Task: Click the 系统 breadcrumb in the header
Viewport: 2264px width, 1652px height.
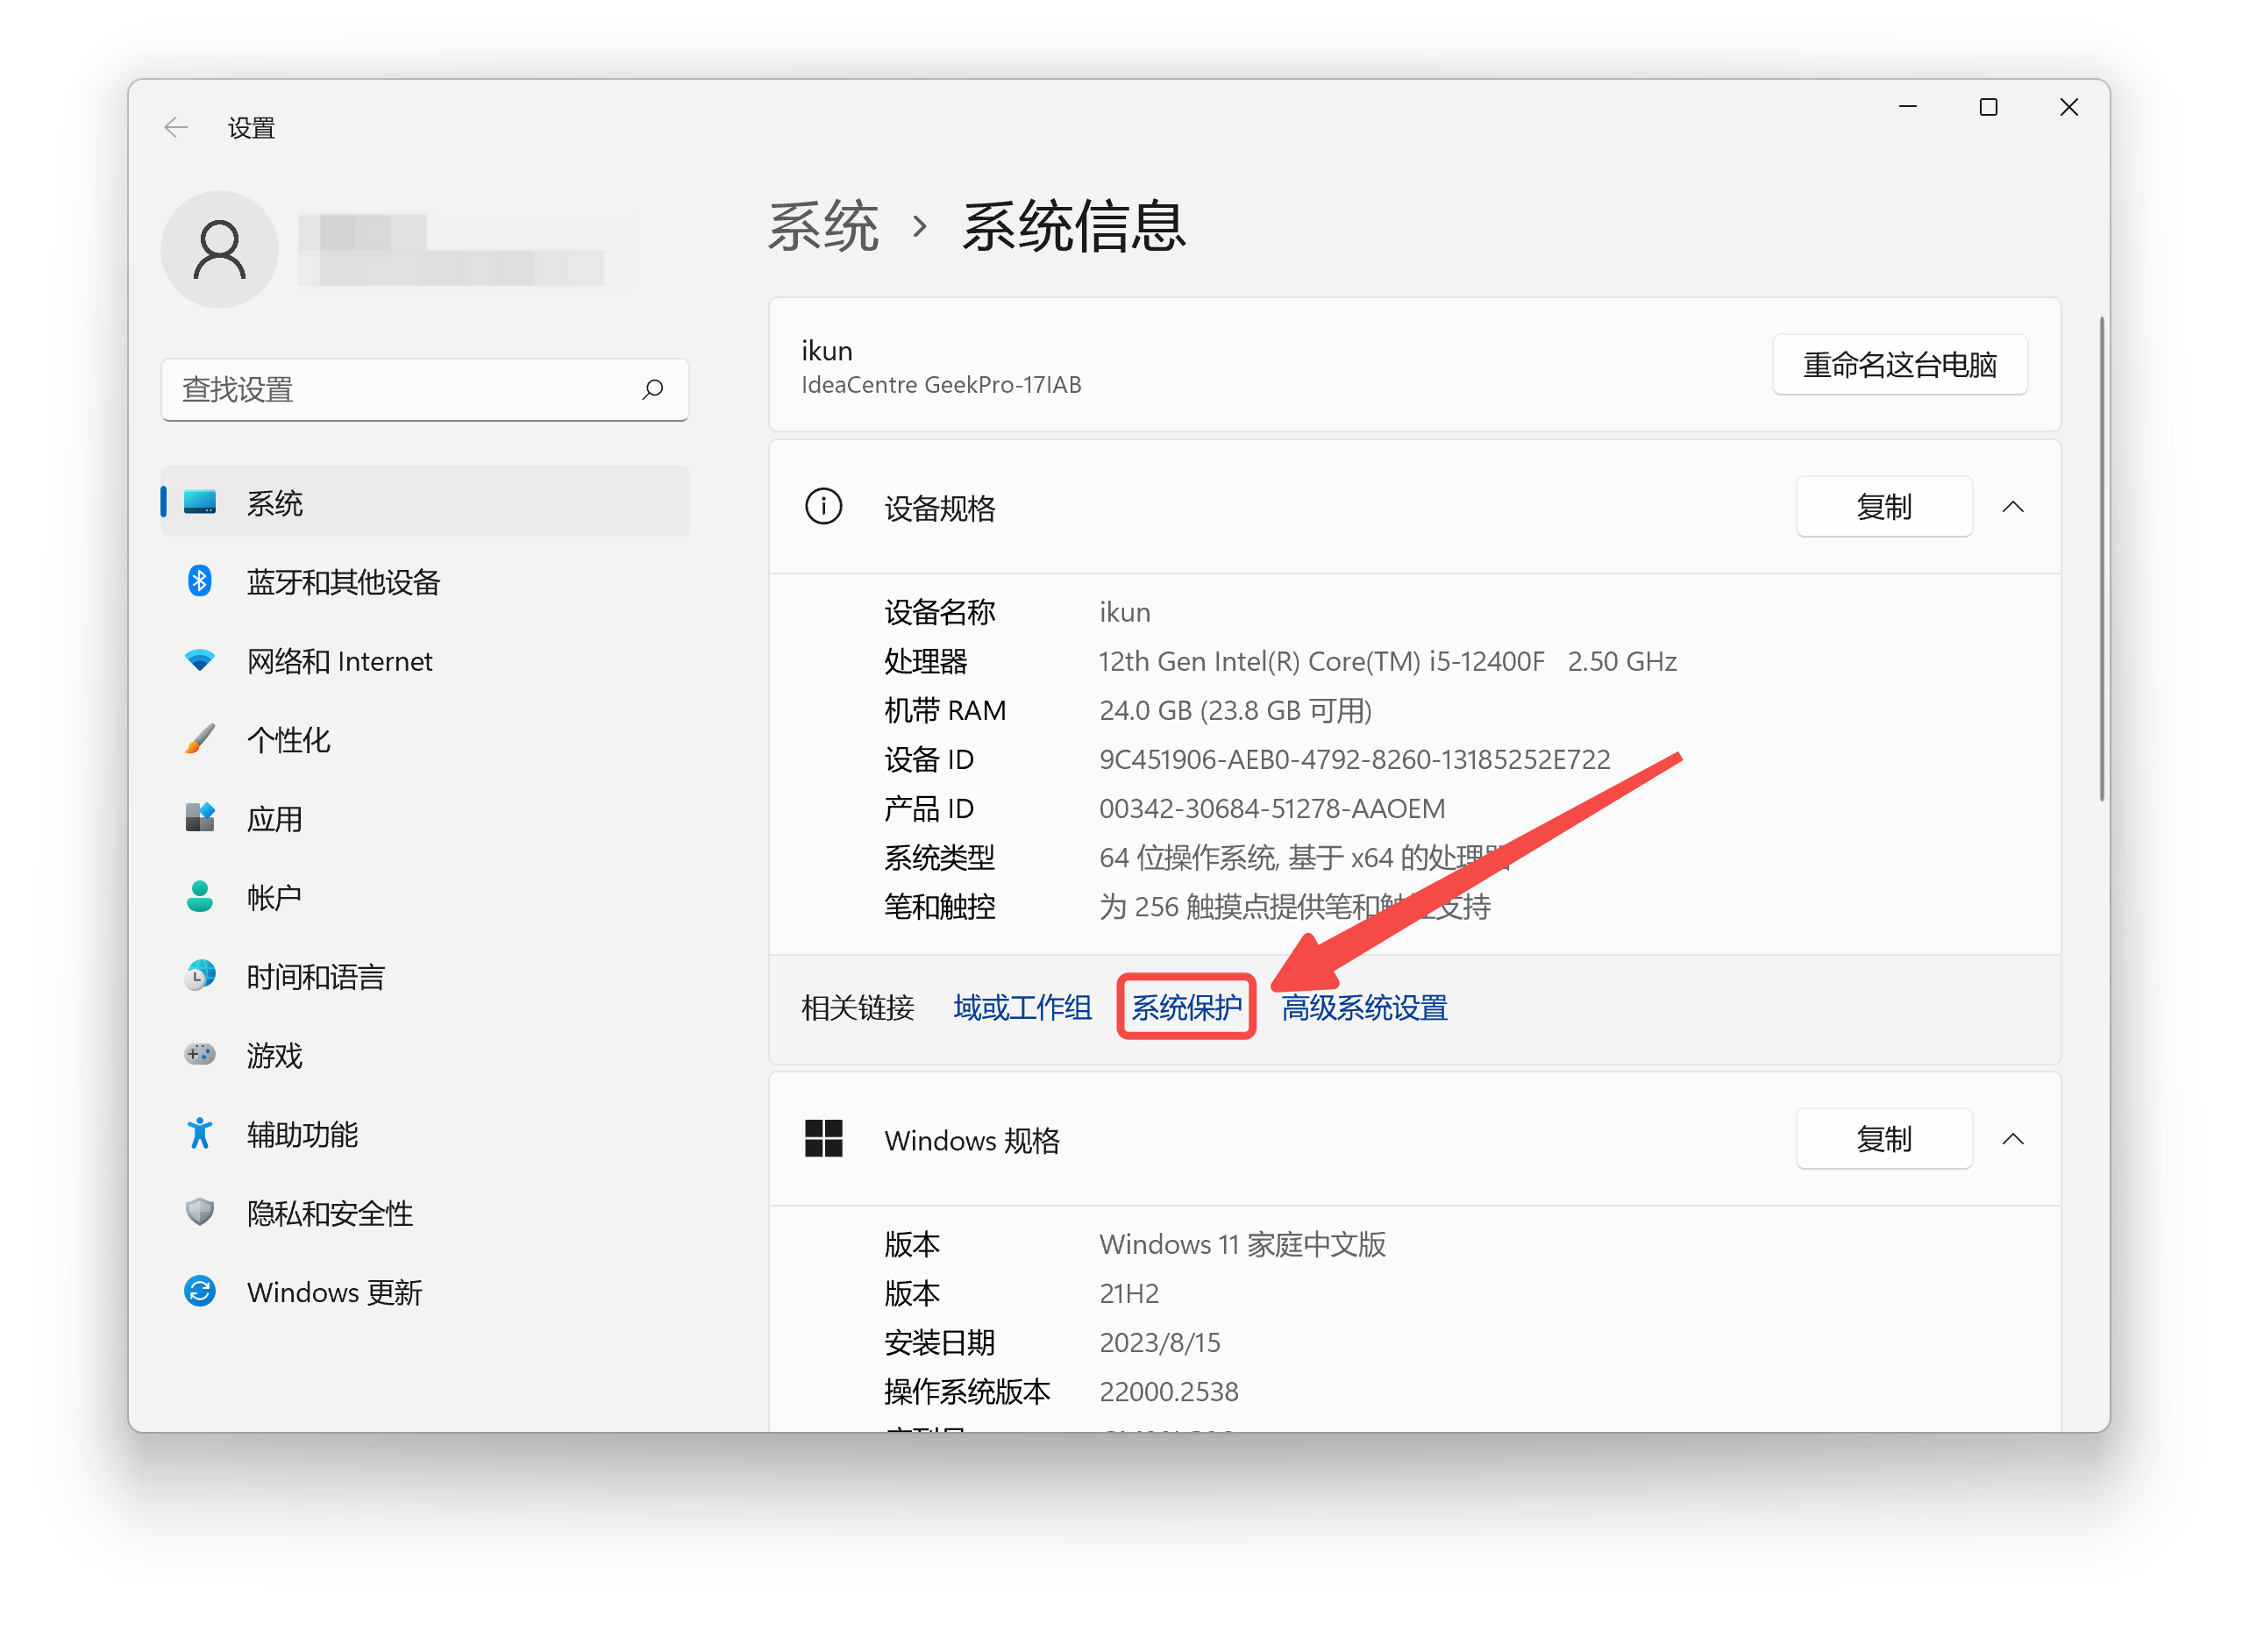Action: click(x=823, y=227)
